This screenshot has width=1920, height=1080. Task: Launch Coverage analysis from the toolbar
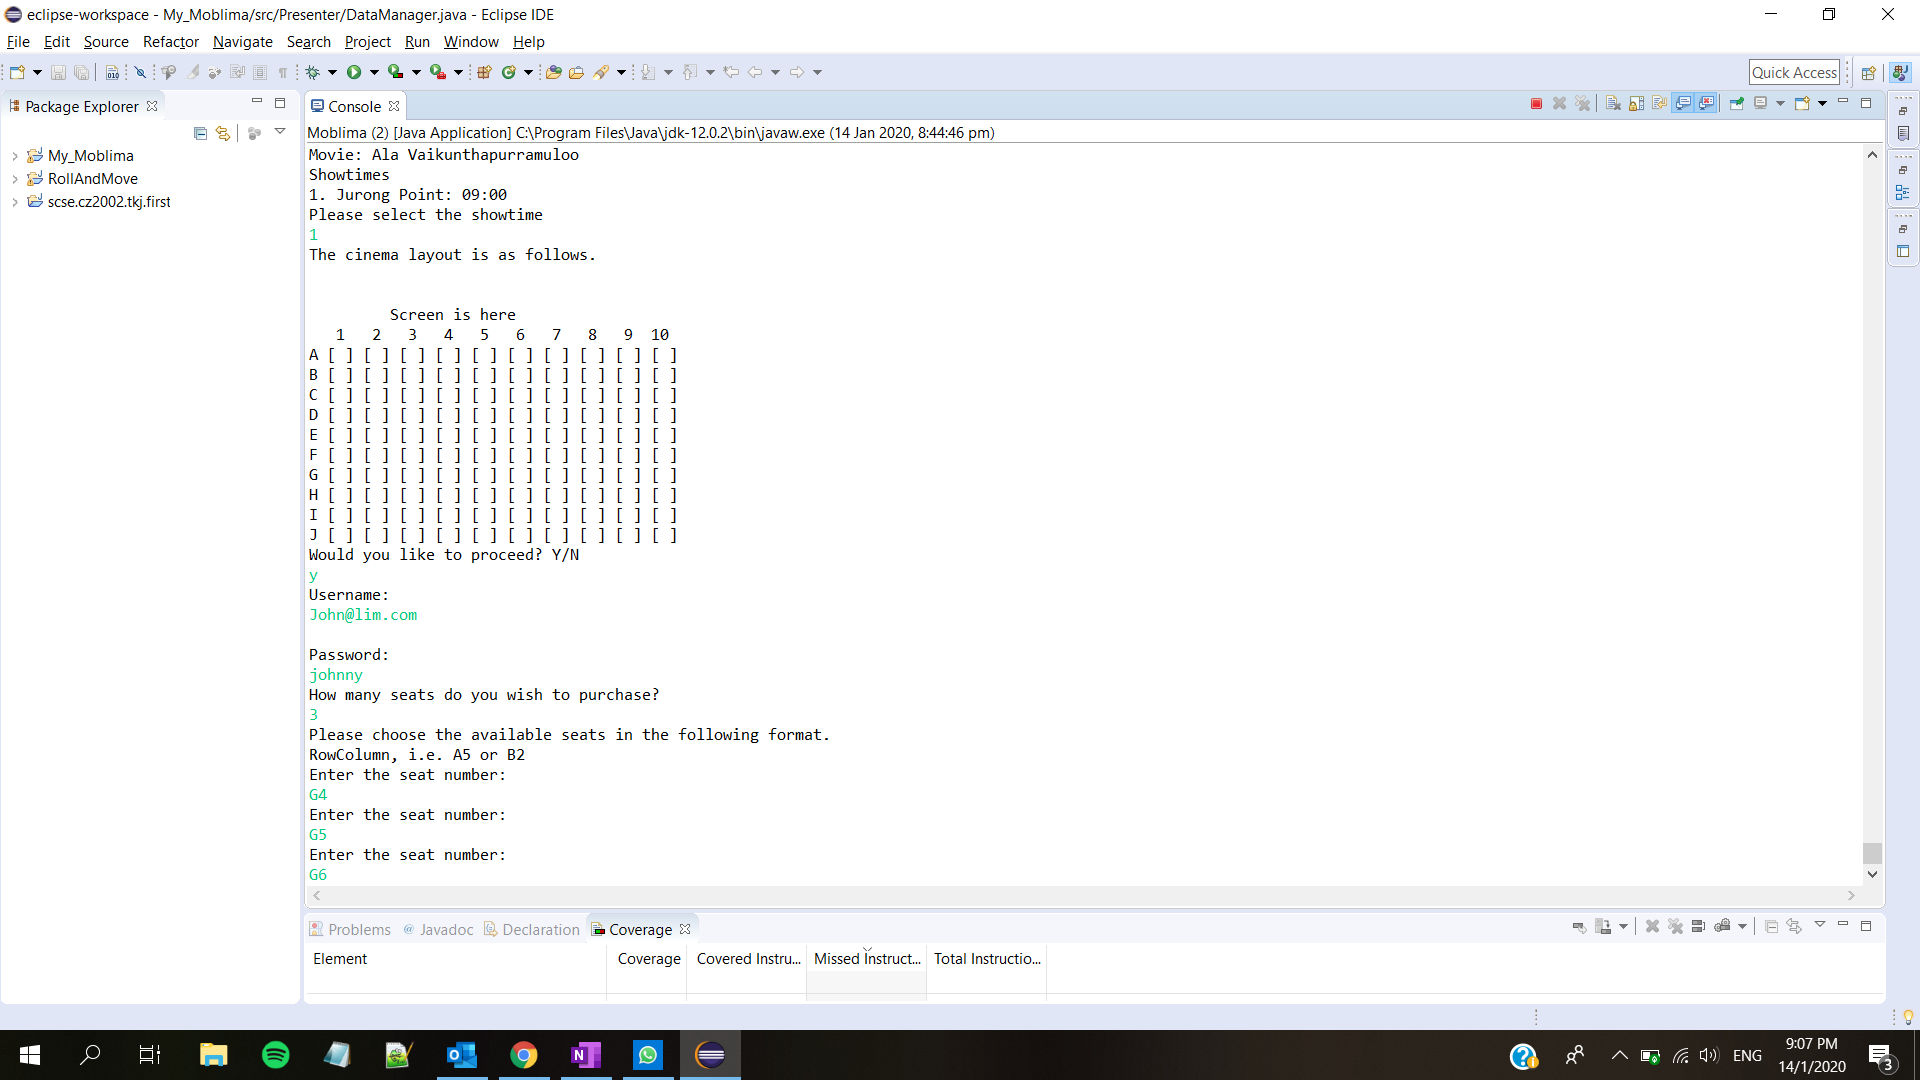tap(394, 72)
